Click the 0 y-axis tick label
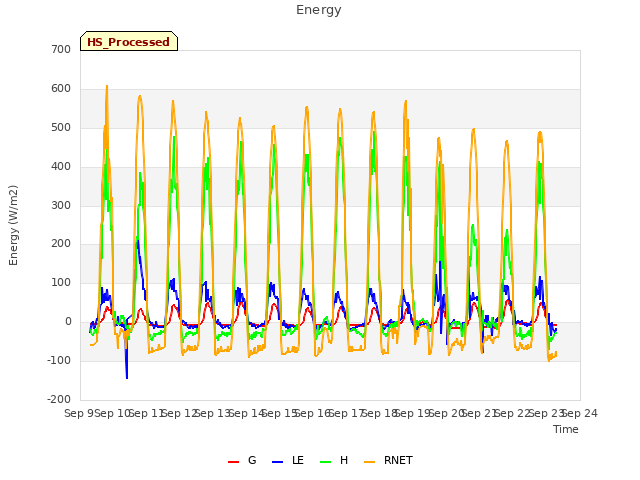 click(68, 322)
